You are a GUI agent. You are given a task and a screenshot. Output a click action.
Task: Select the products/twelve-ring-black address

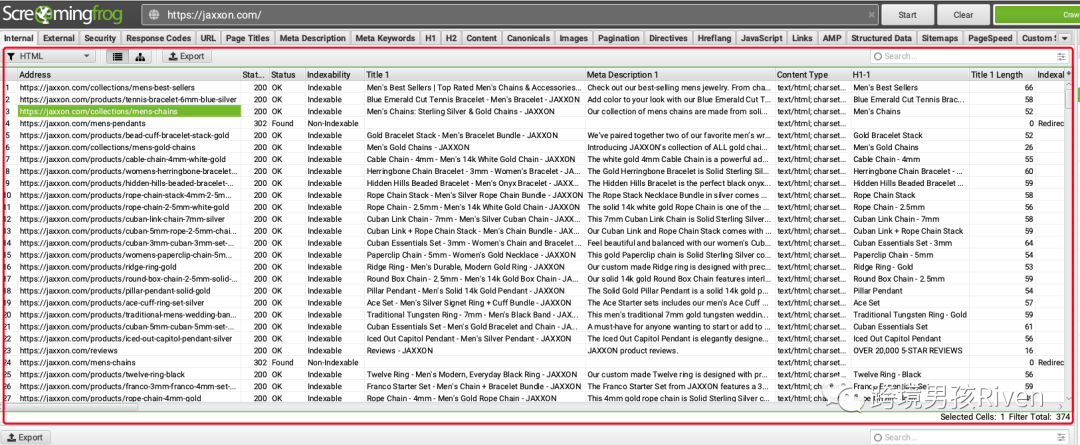pos(129,374)
